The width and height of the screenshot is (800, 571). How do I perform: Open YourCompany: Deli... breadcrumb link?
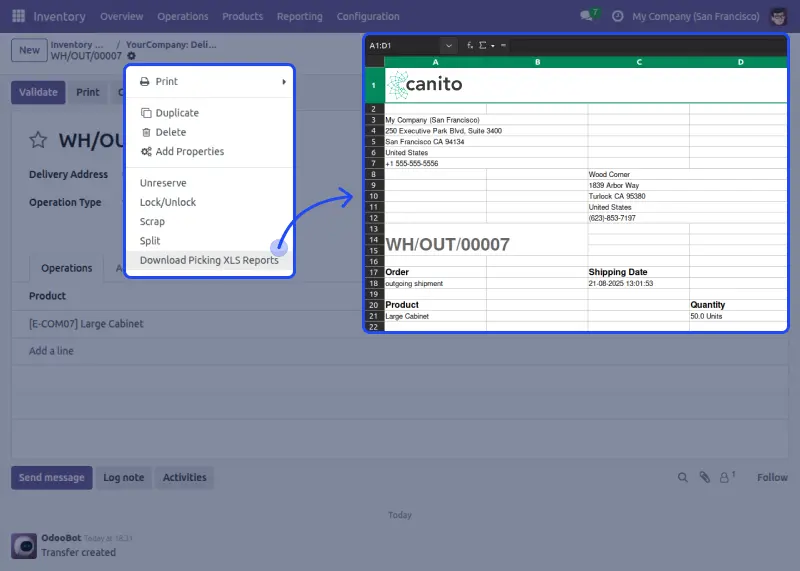click(171, 45)
